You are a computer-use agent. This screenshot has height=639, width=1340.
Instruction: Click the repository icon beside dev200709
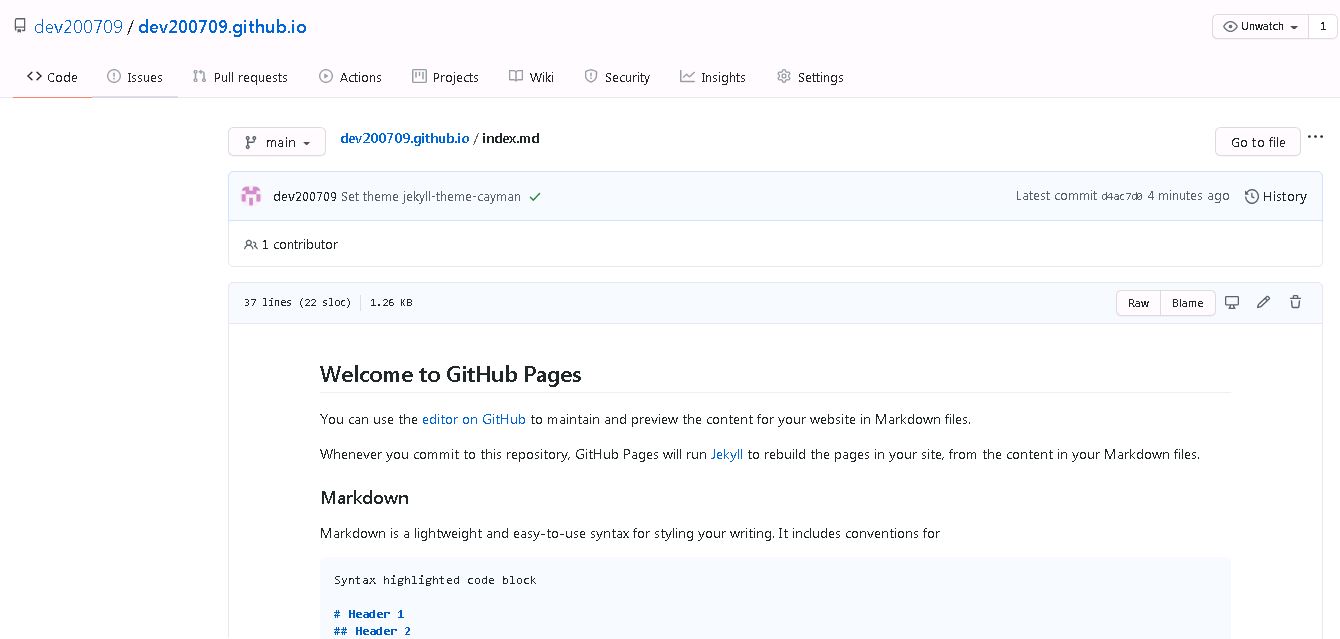tap(20, 27)
